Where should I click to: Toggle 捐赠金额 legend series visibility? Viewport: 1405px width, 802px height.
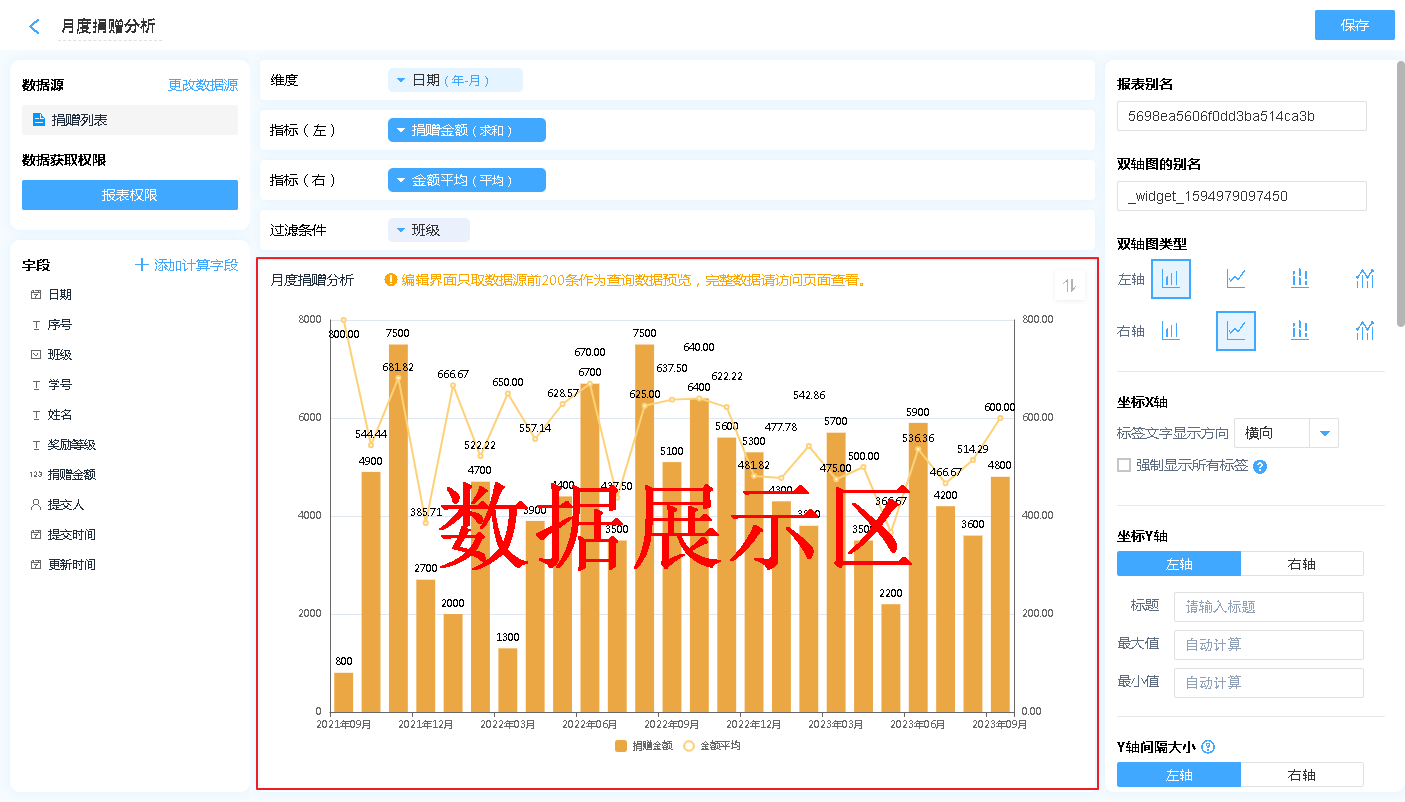click(643, 746)
